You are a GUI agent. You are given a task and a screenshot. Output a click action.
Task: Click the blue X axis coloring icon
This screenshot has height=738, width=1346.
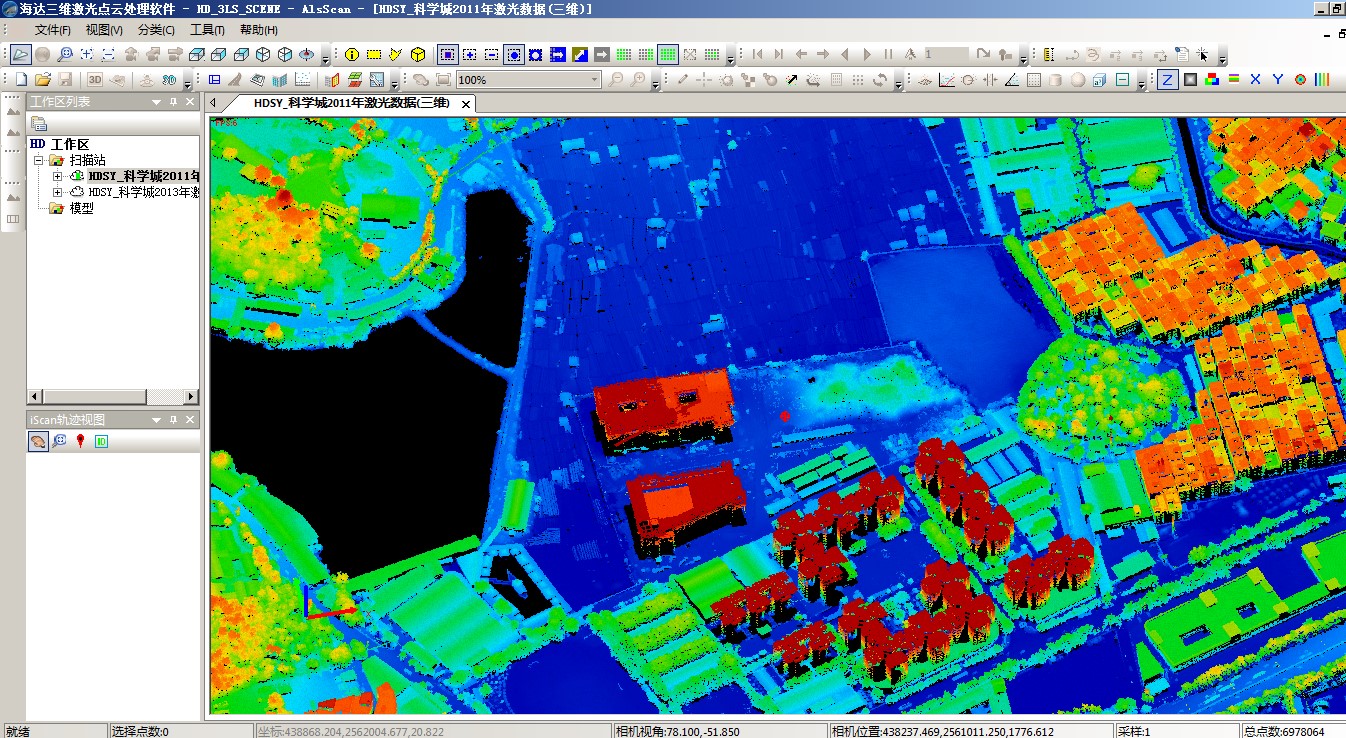1255,79
